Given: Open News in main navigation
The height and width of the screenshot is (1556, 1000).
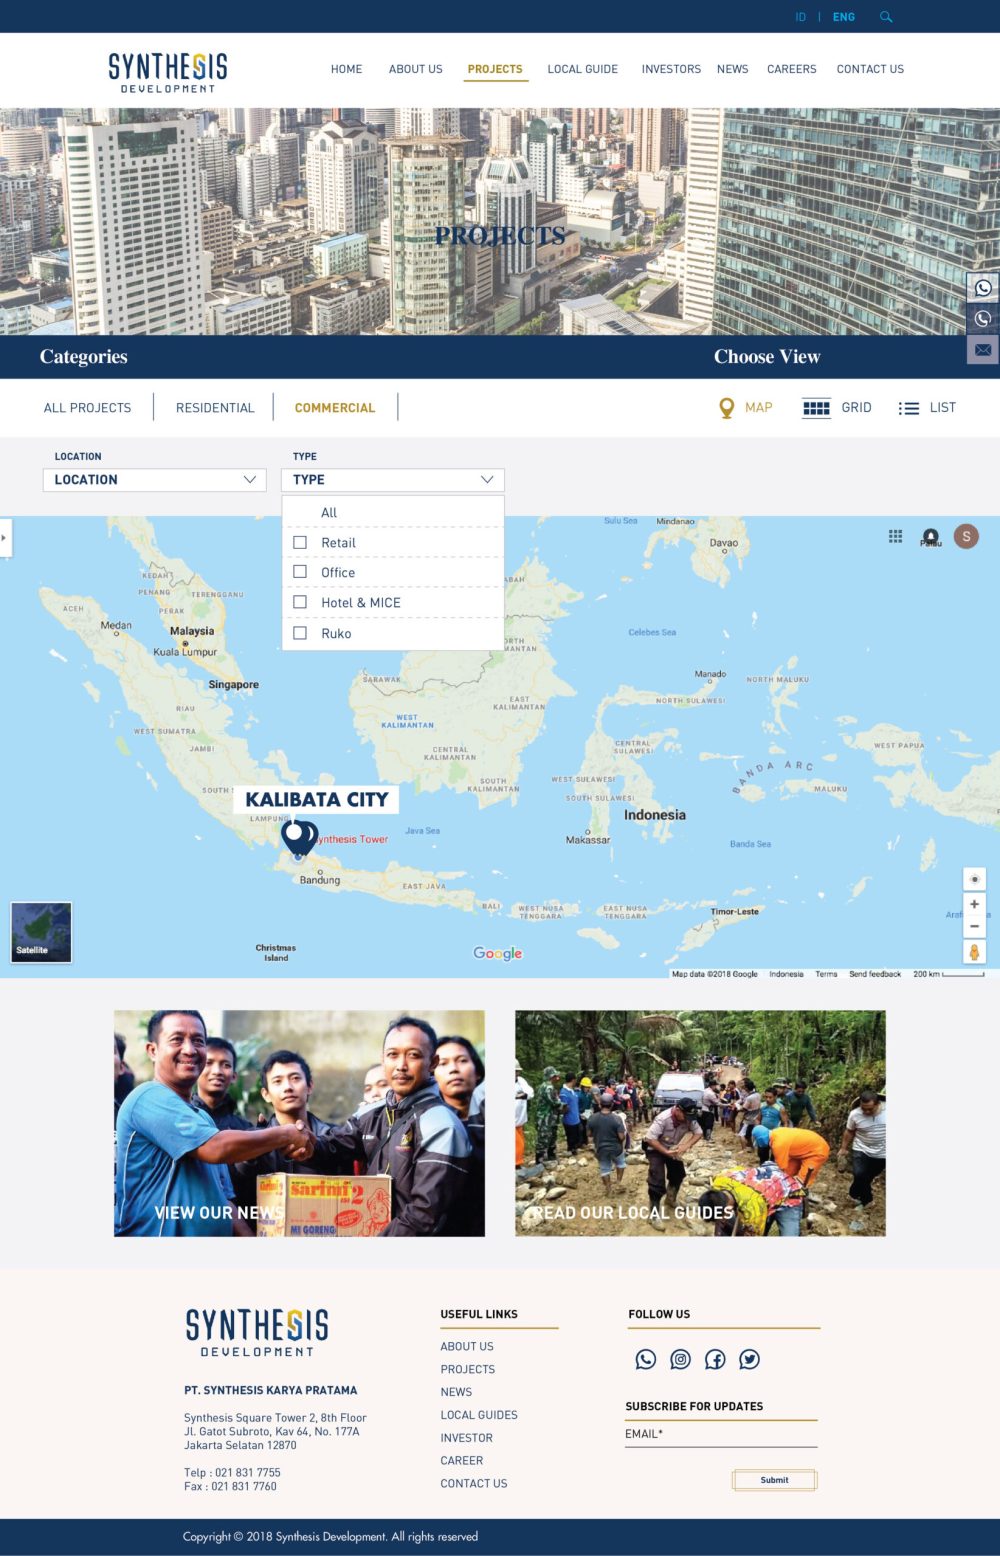Looking at the screenshot, I should pyautogui.click(x=733, y=69).
